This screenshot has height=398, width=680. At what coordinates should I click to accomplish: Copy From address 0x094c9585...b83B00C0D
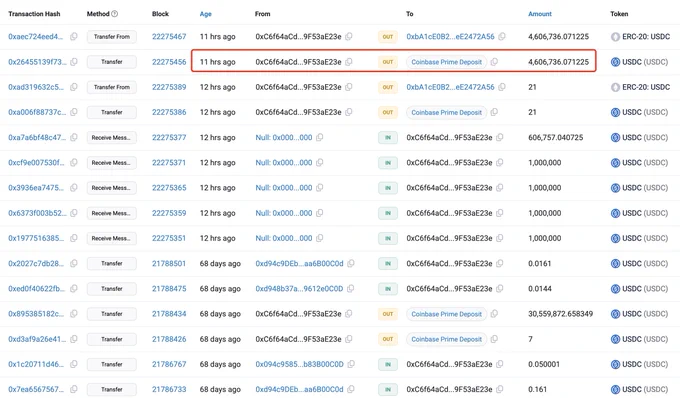click(351, 364)
